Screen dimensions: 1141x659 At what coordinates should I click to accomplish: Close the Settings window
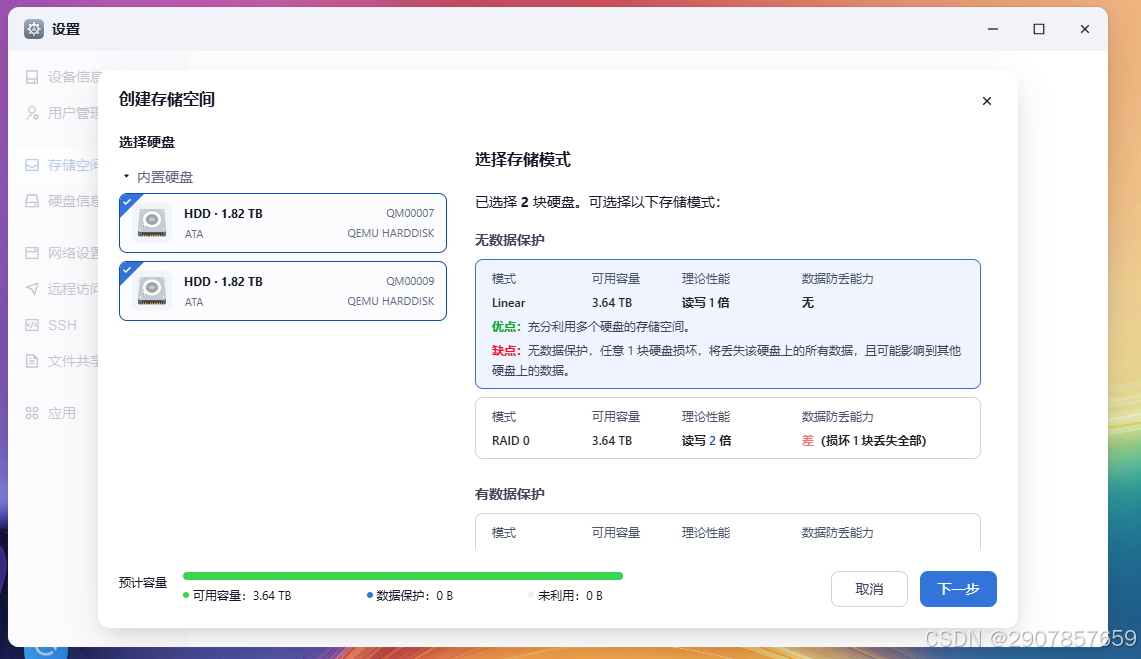(x=1085, y=29)
